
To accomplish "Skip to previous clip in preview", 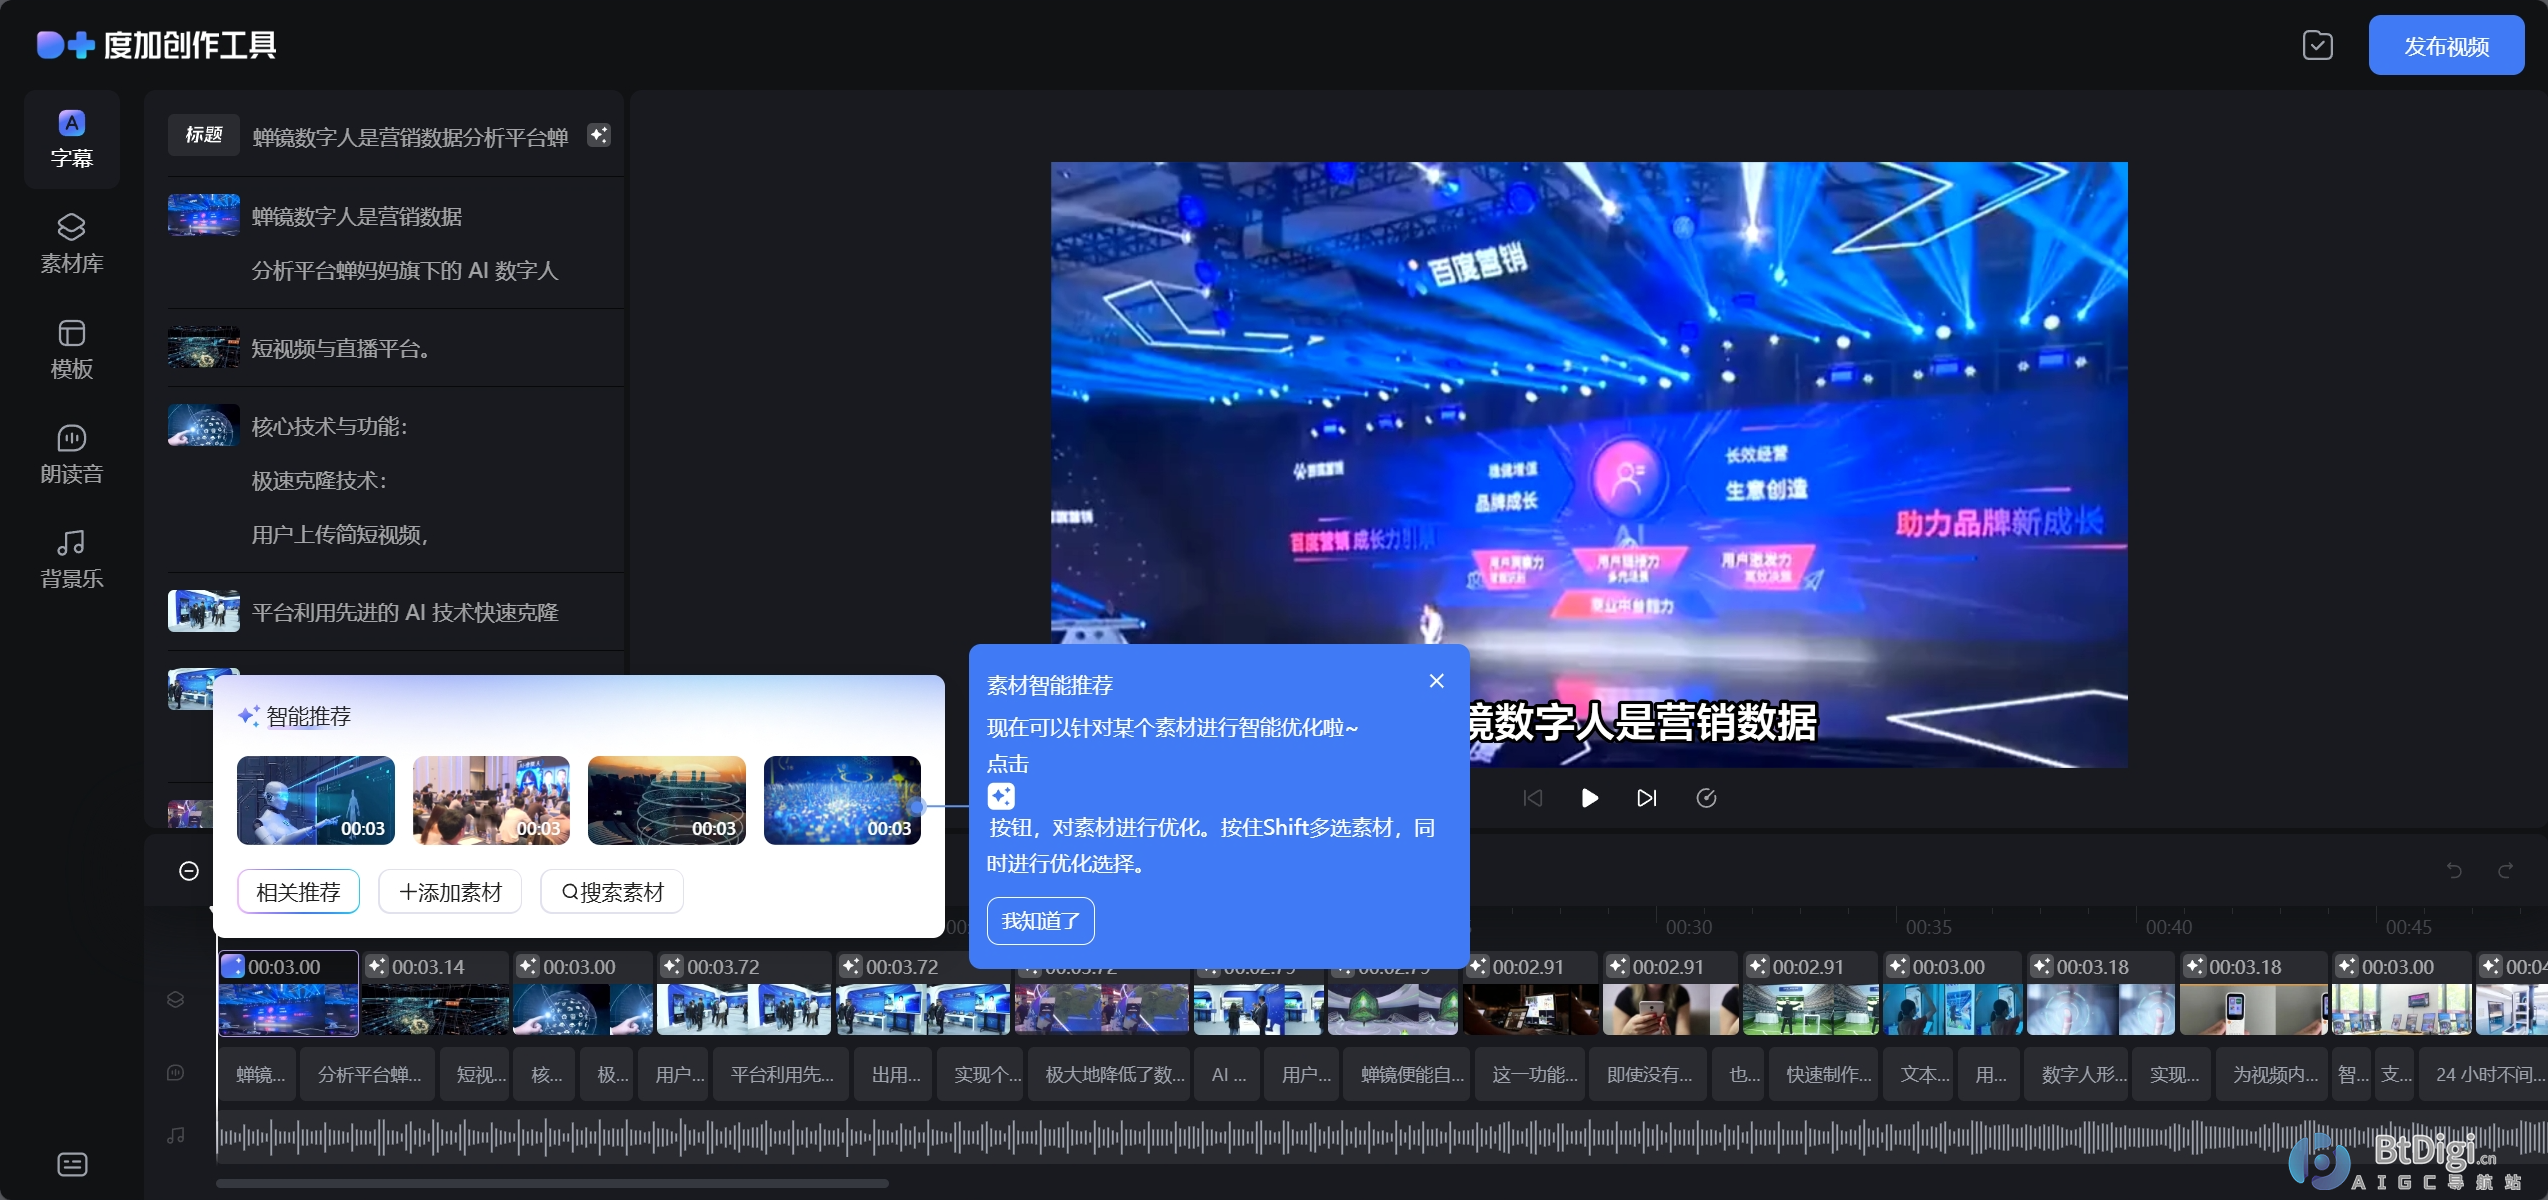I will [1532, 798].
